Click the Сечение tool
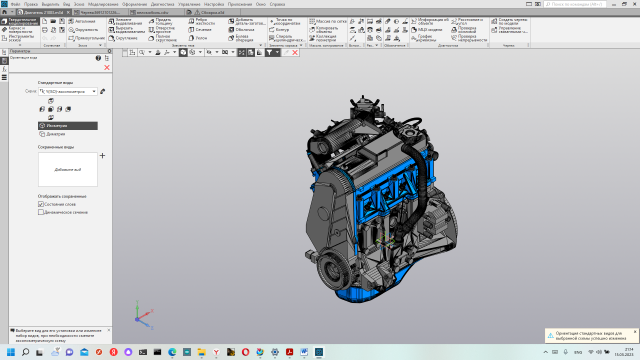Image resolution: width=640 pixels, height=360 pixels. pos(200,30)
